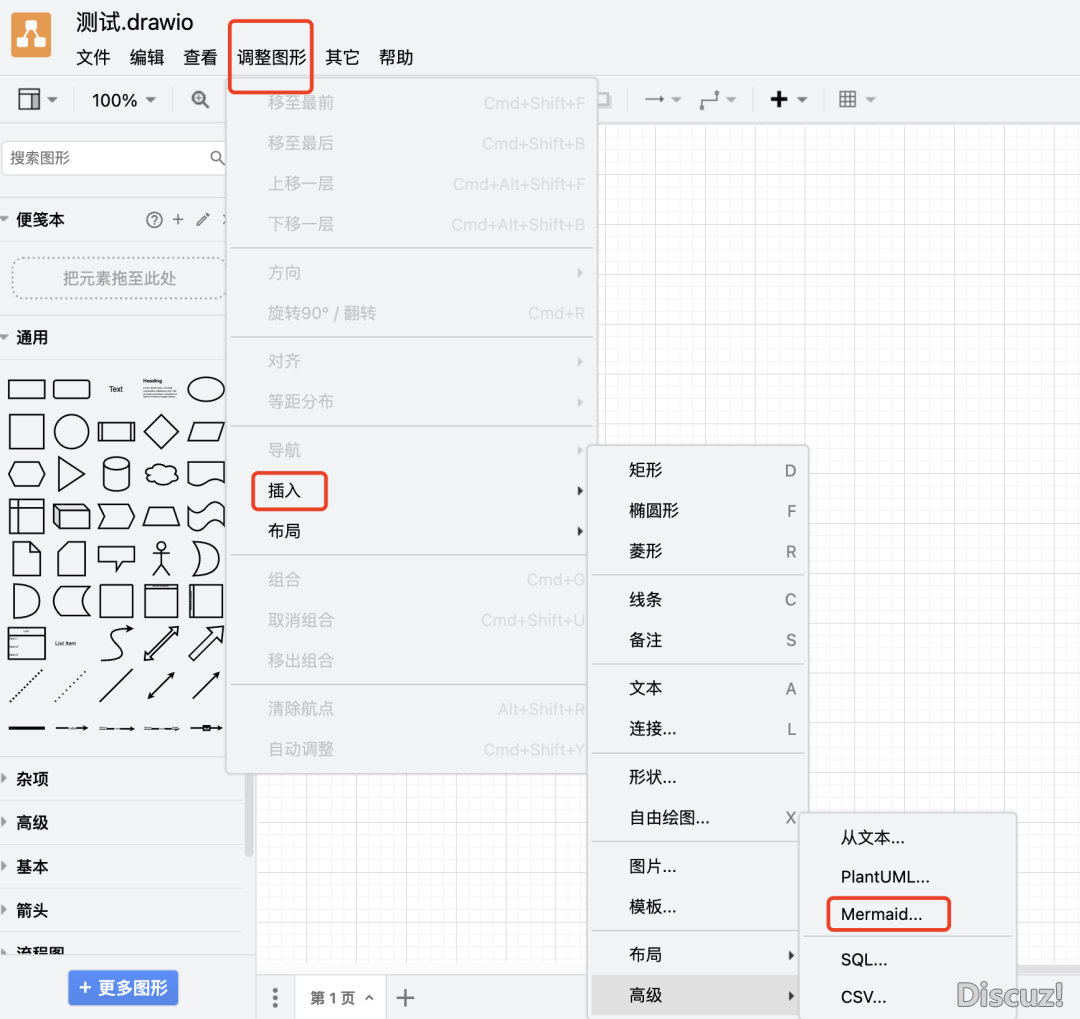Select the cylinder shape in the General palette
The image size is (1080, 1019).
coord(116,474)
